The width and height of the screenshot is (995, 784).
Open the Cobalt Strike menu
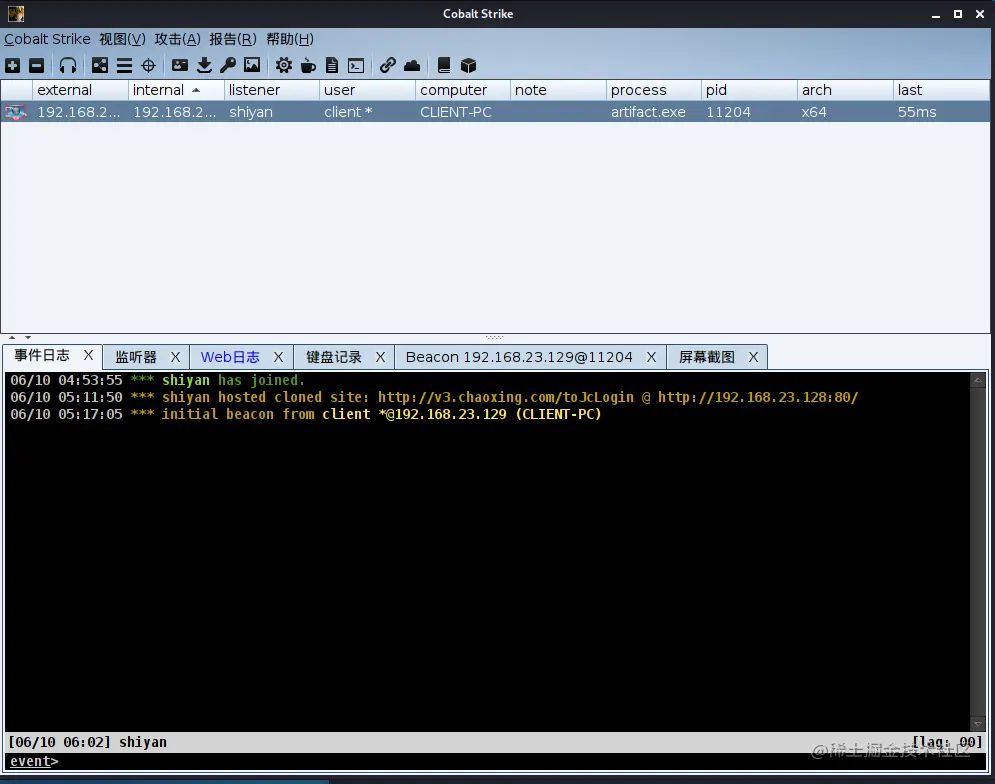[47, 39]
